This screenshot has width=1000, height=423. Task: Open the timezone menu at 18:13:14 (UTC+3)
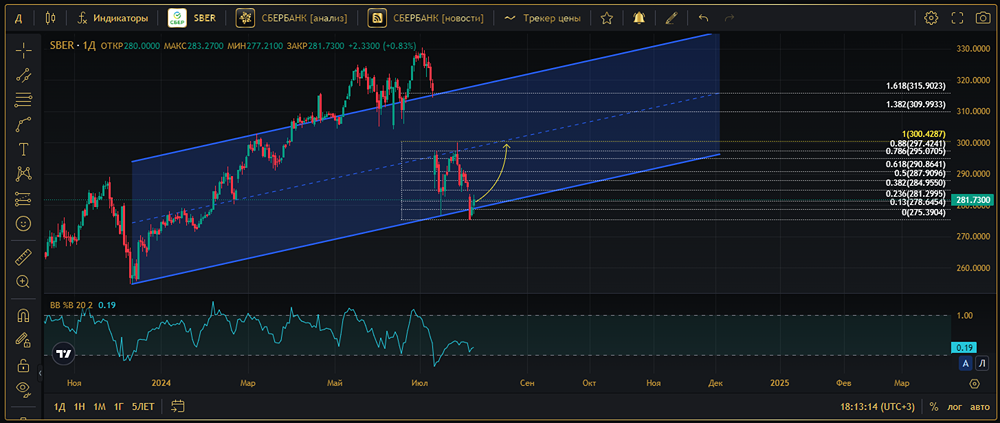pyautogui.click(x=878, y=407)
